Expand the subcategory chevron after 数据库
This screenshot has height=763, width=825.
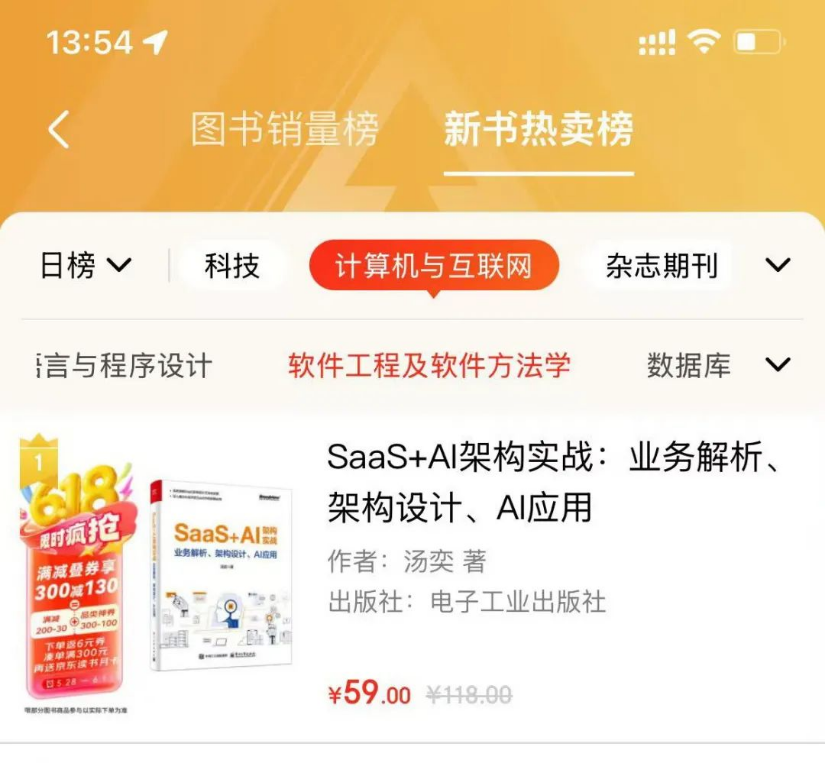point(778,364)
